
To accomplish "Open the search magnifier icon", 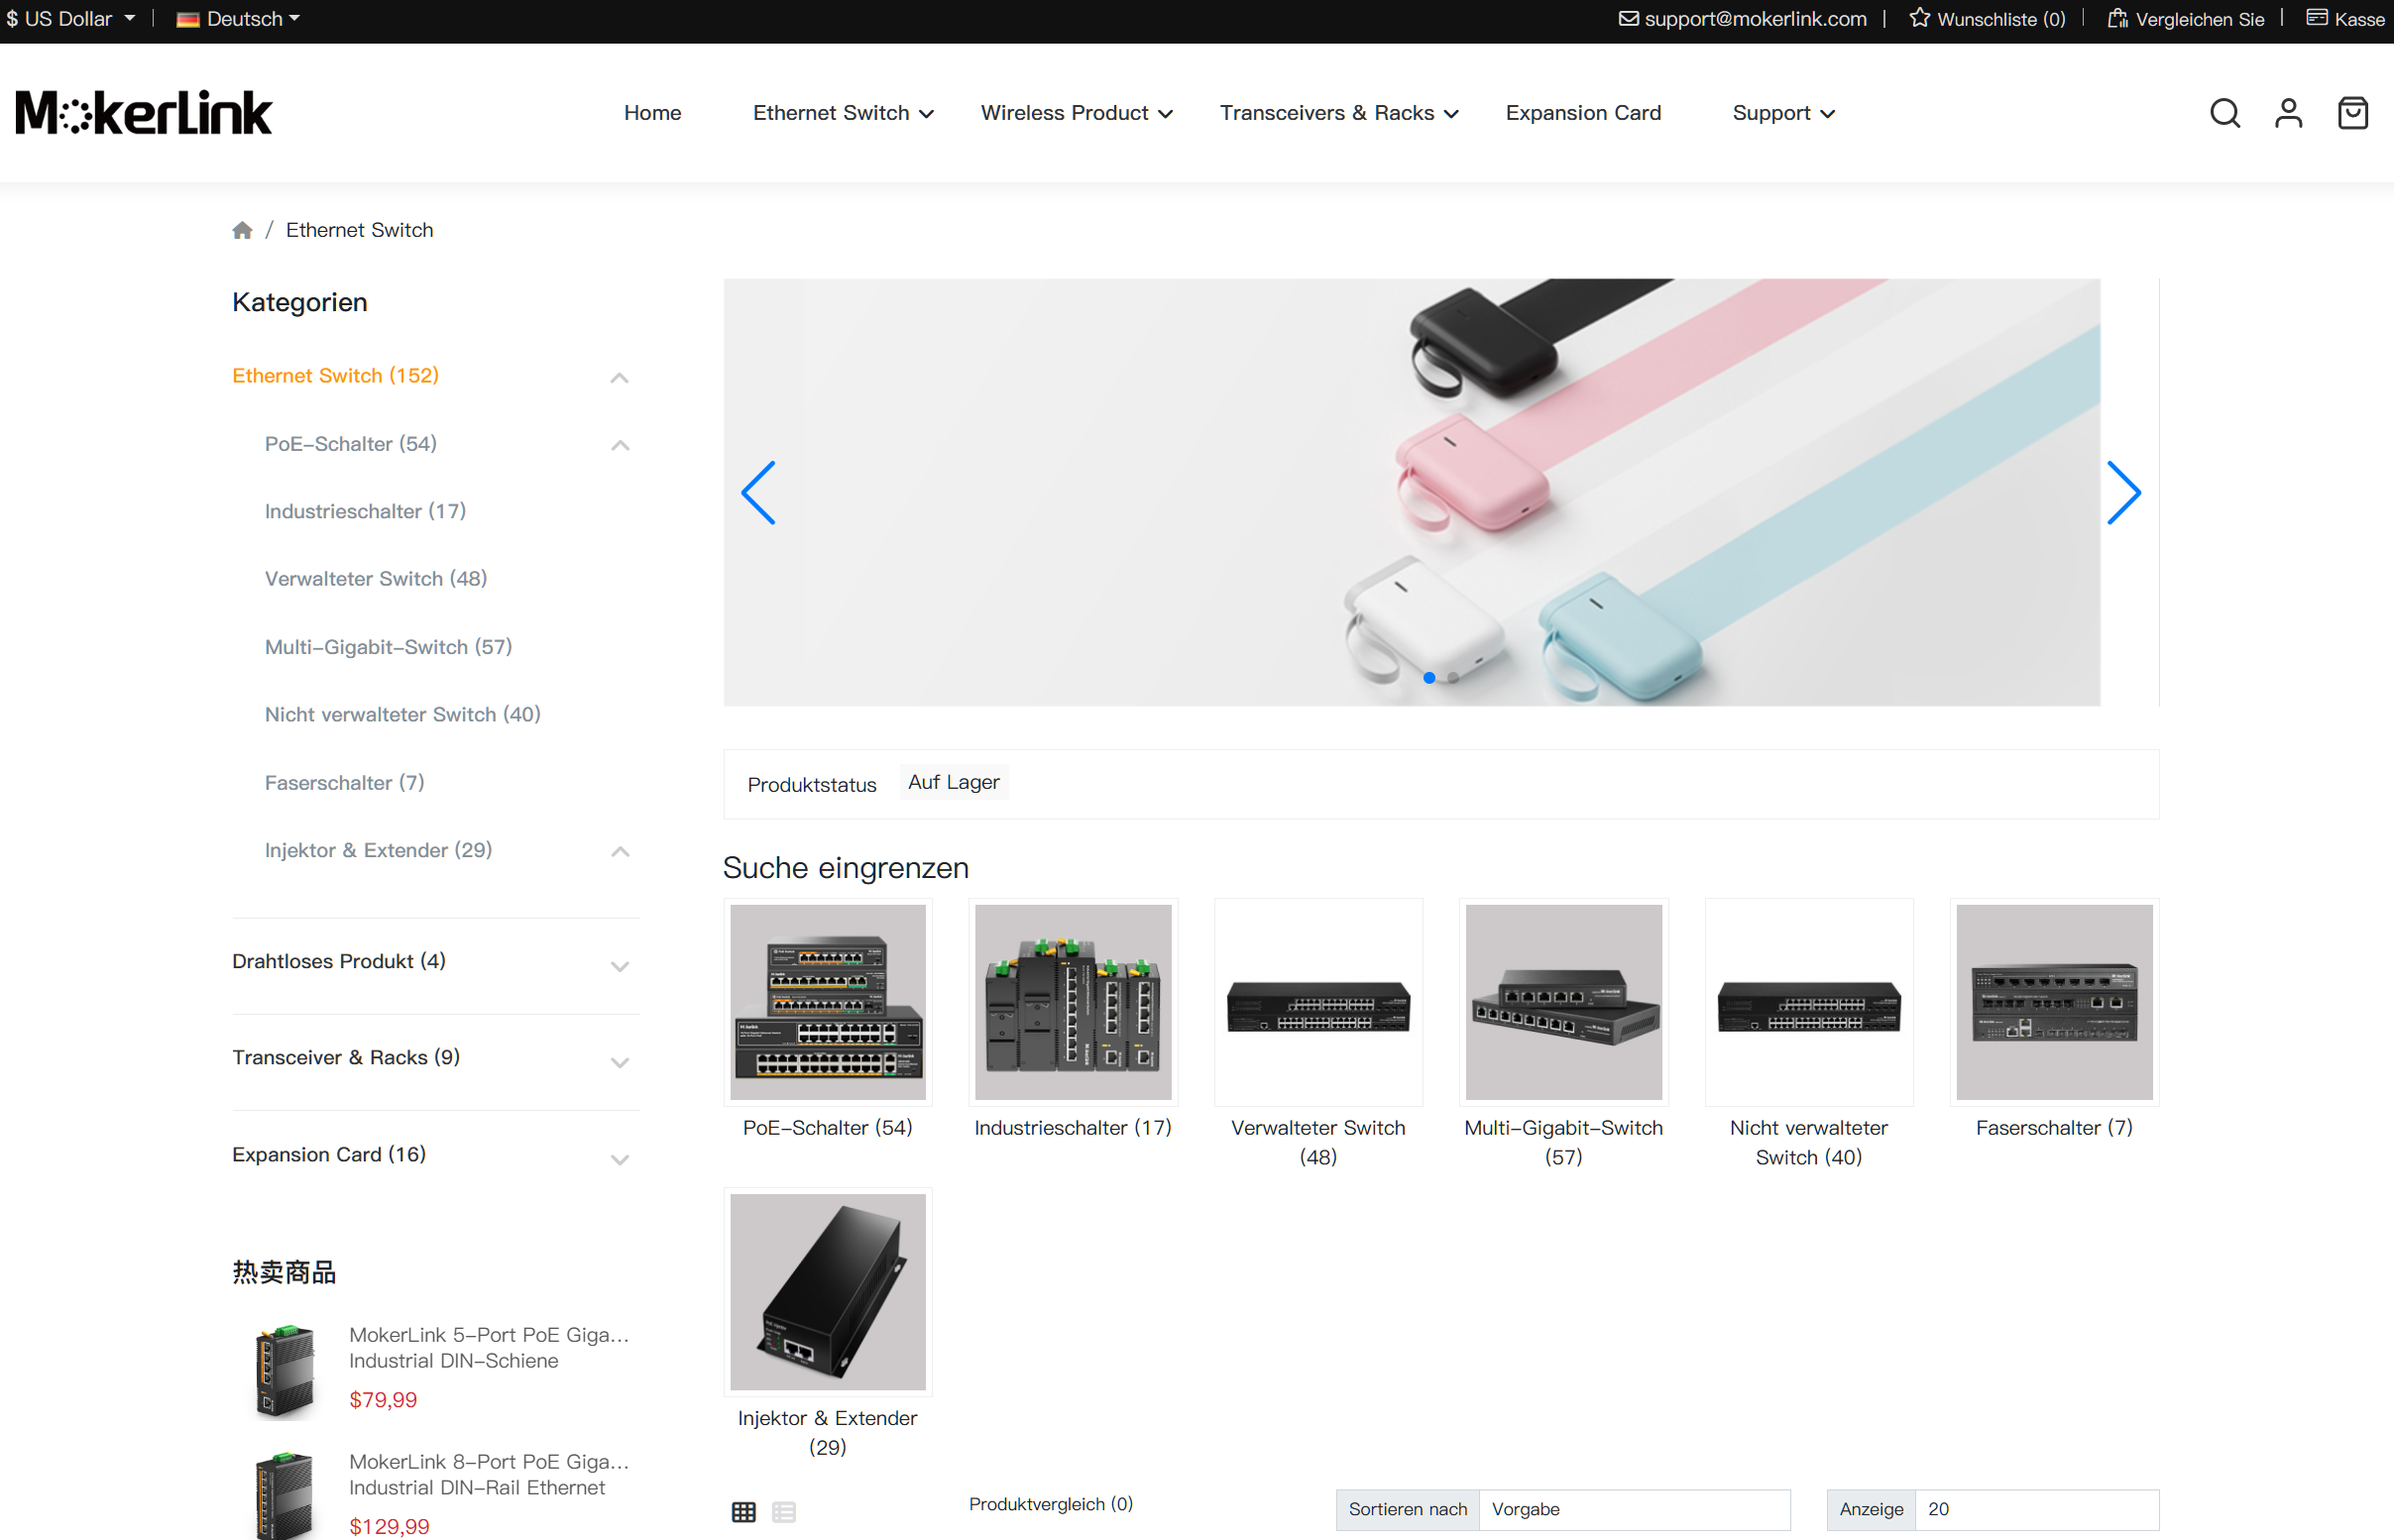I will tap(2224, 113).
